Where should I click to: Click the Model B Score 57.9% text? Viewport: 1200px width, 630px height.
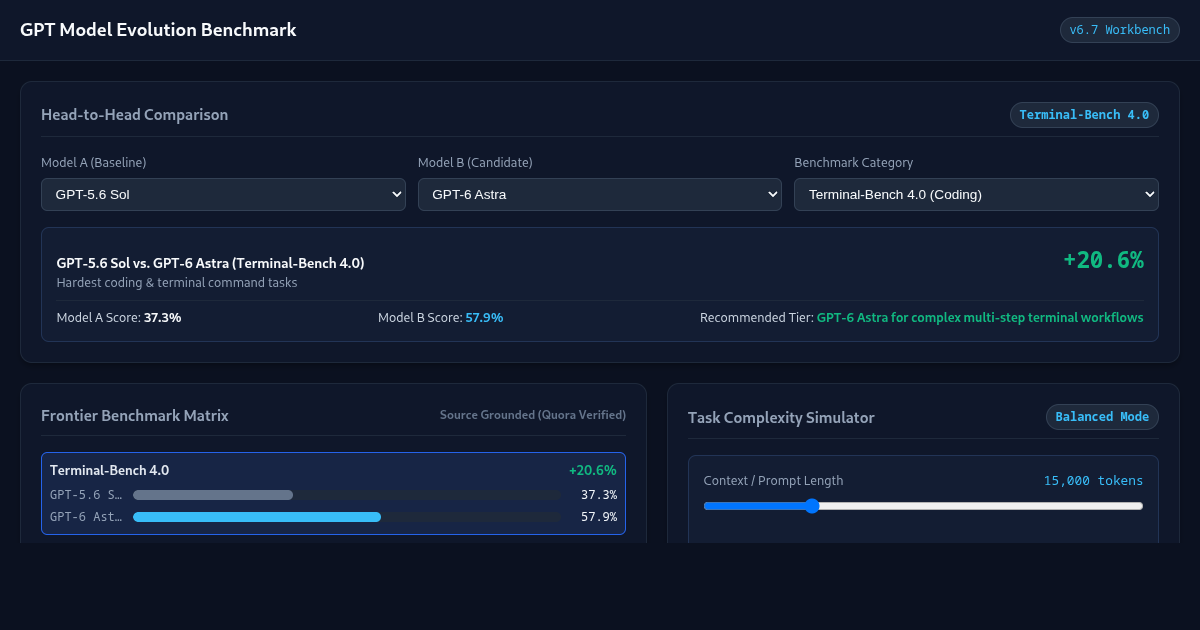tap(440, 317)
